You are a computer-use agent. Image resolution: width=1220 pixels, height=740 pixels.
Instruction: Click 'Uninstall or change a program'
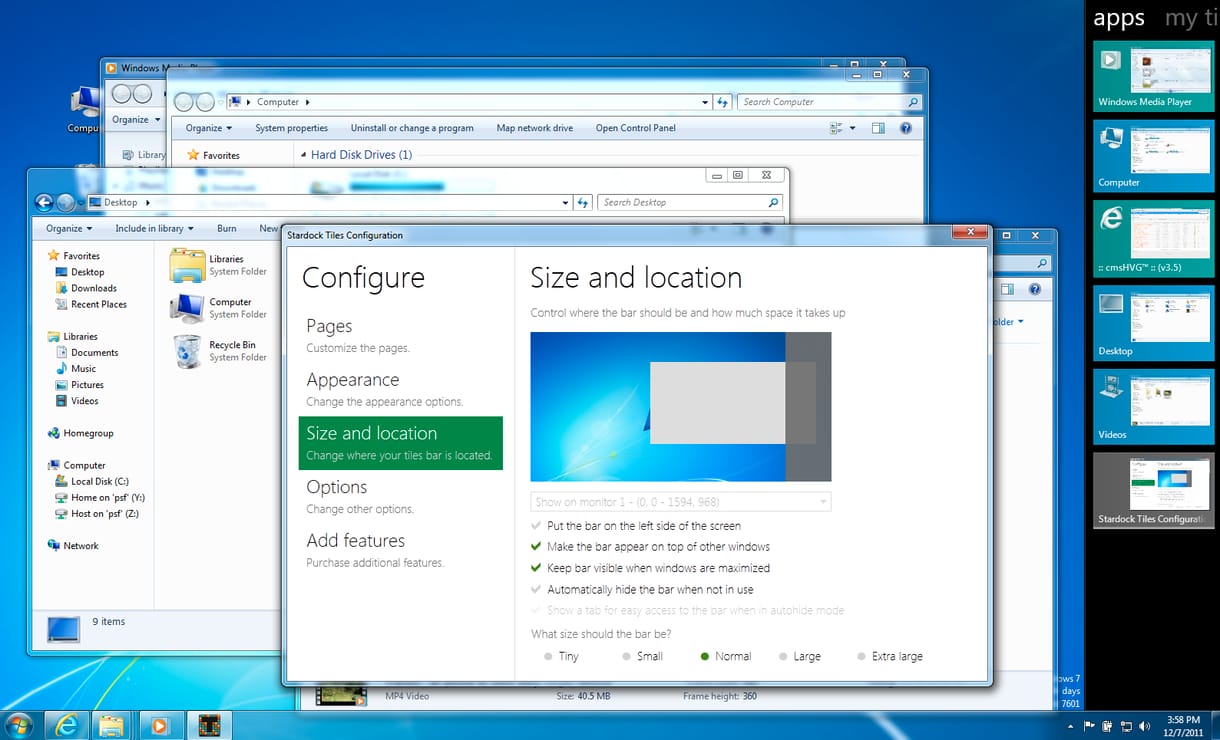coord(412,128)
